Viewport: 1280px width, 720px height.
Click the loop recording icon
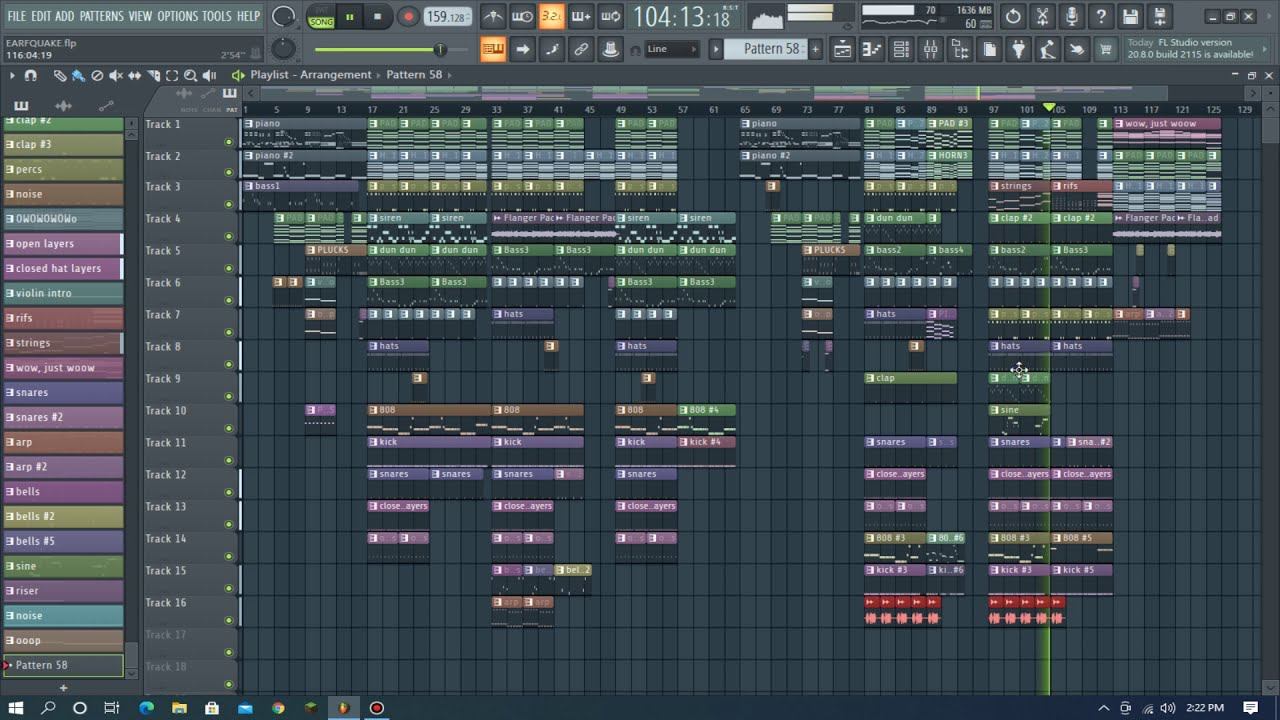tap(611, 16)
